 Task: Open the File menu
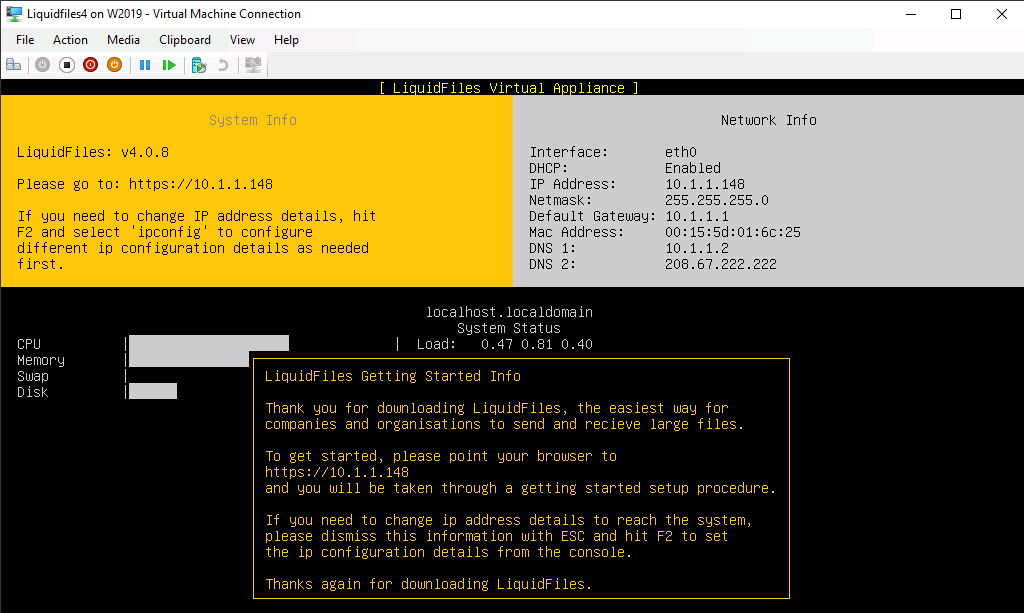[25, 40]
